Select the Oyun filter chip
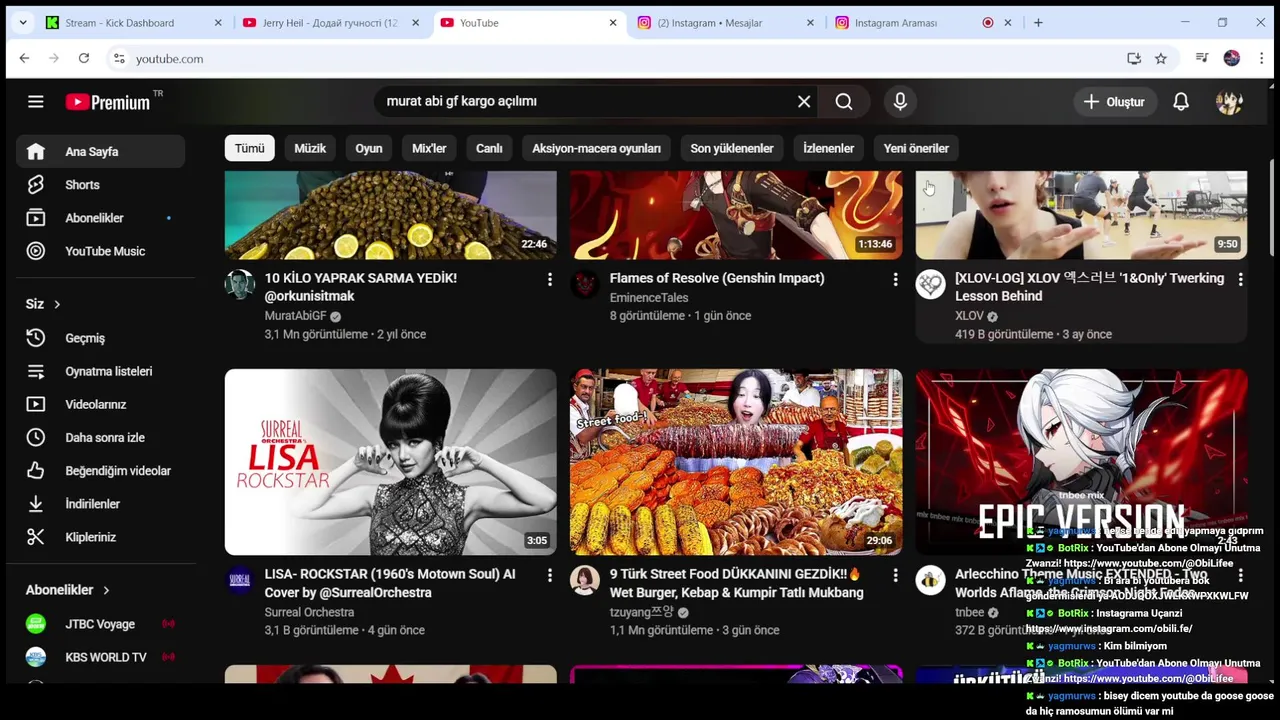 click(369, 148)
